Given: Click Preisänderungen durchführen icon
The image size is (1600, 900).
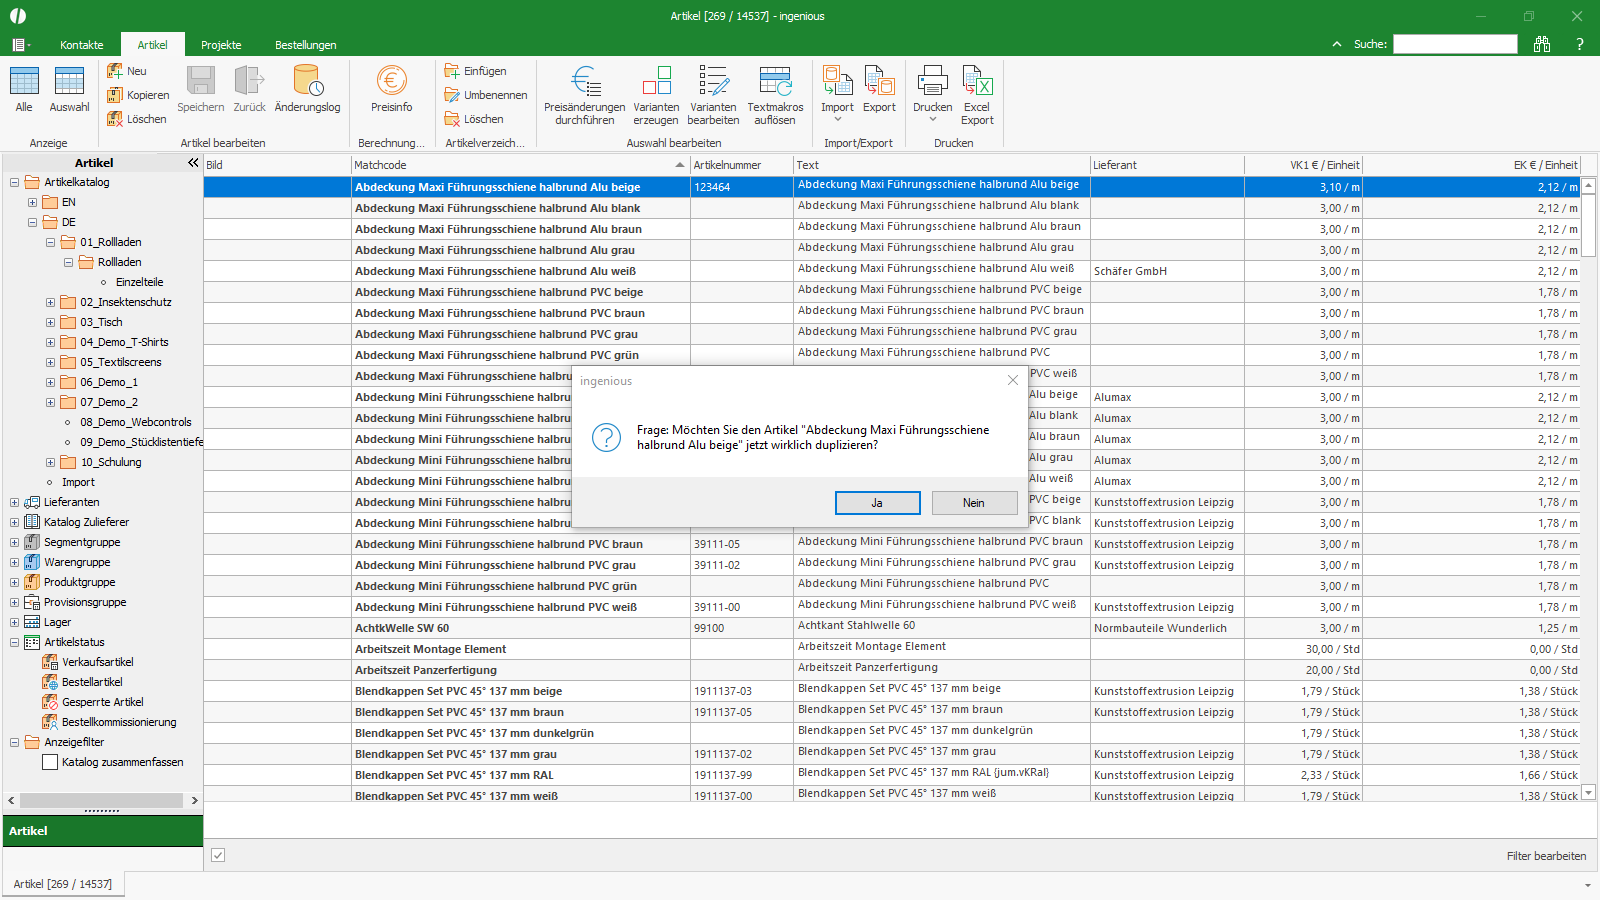Looking at the screenshot, I should [x=585, y=81].
